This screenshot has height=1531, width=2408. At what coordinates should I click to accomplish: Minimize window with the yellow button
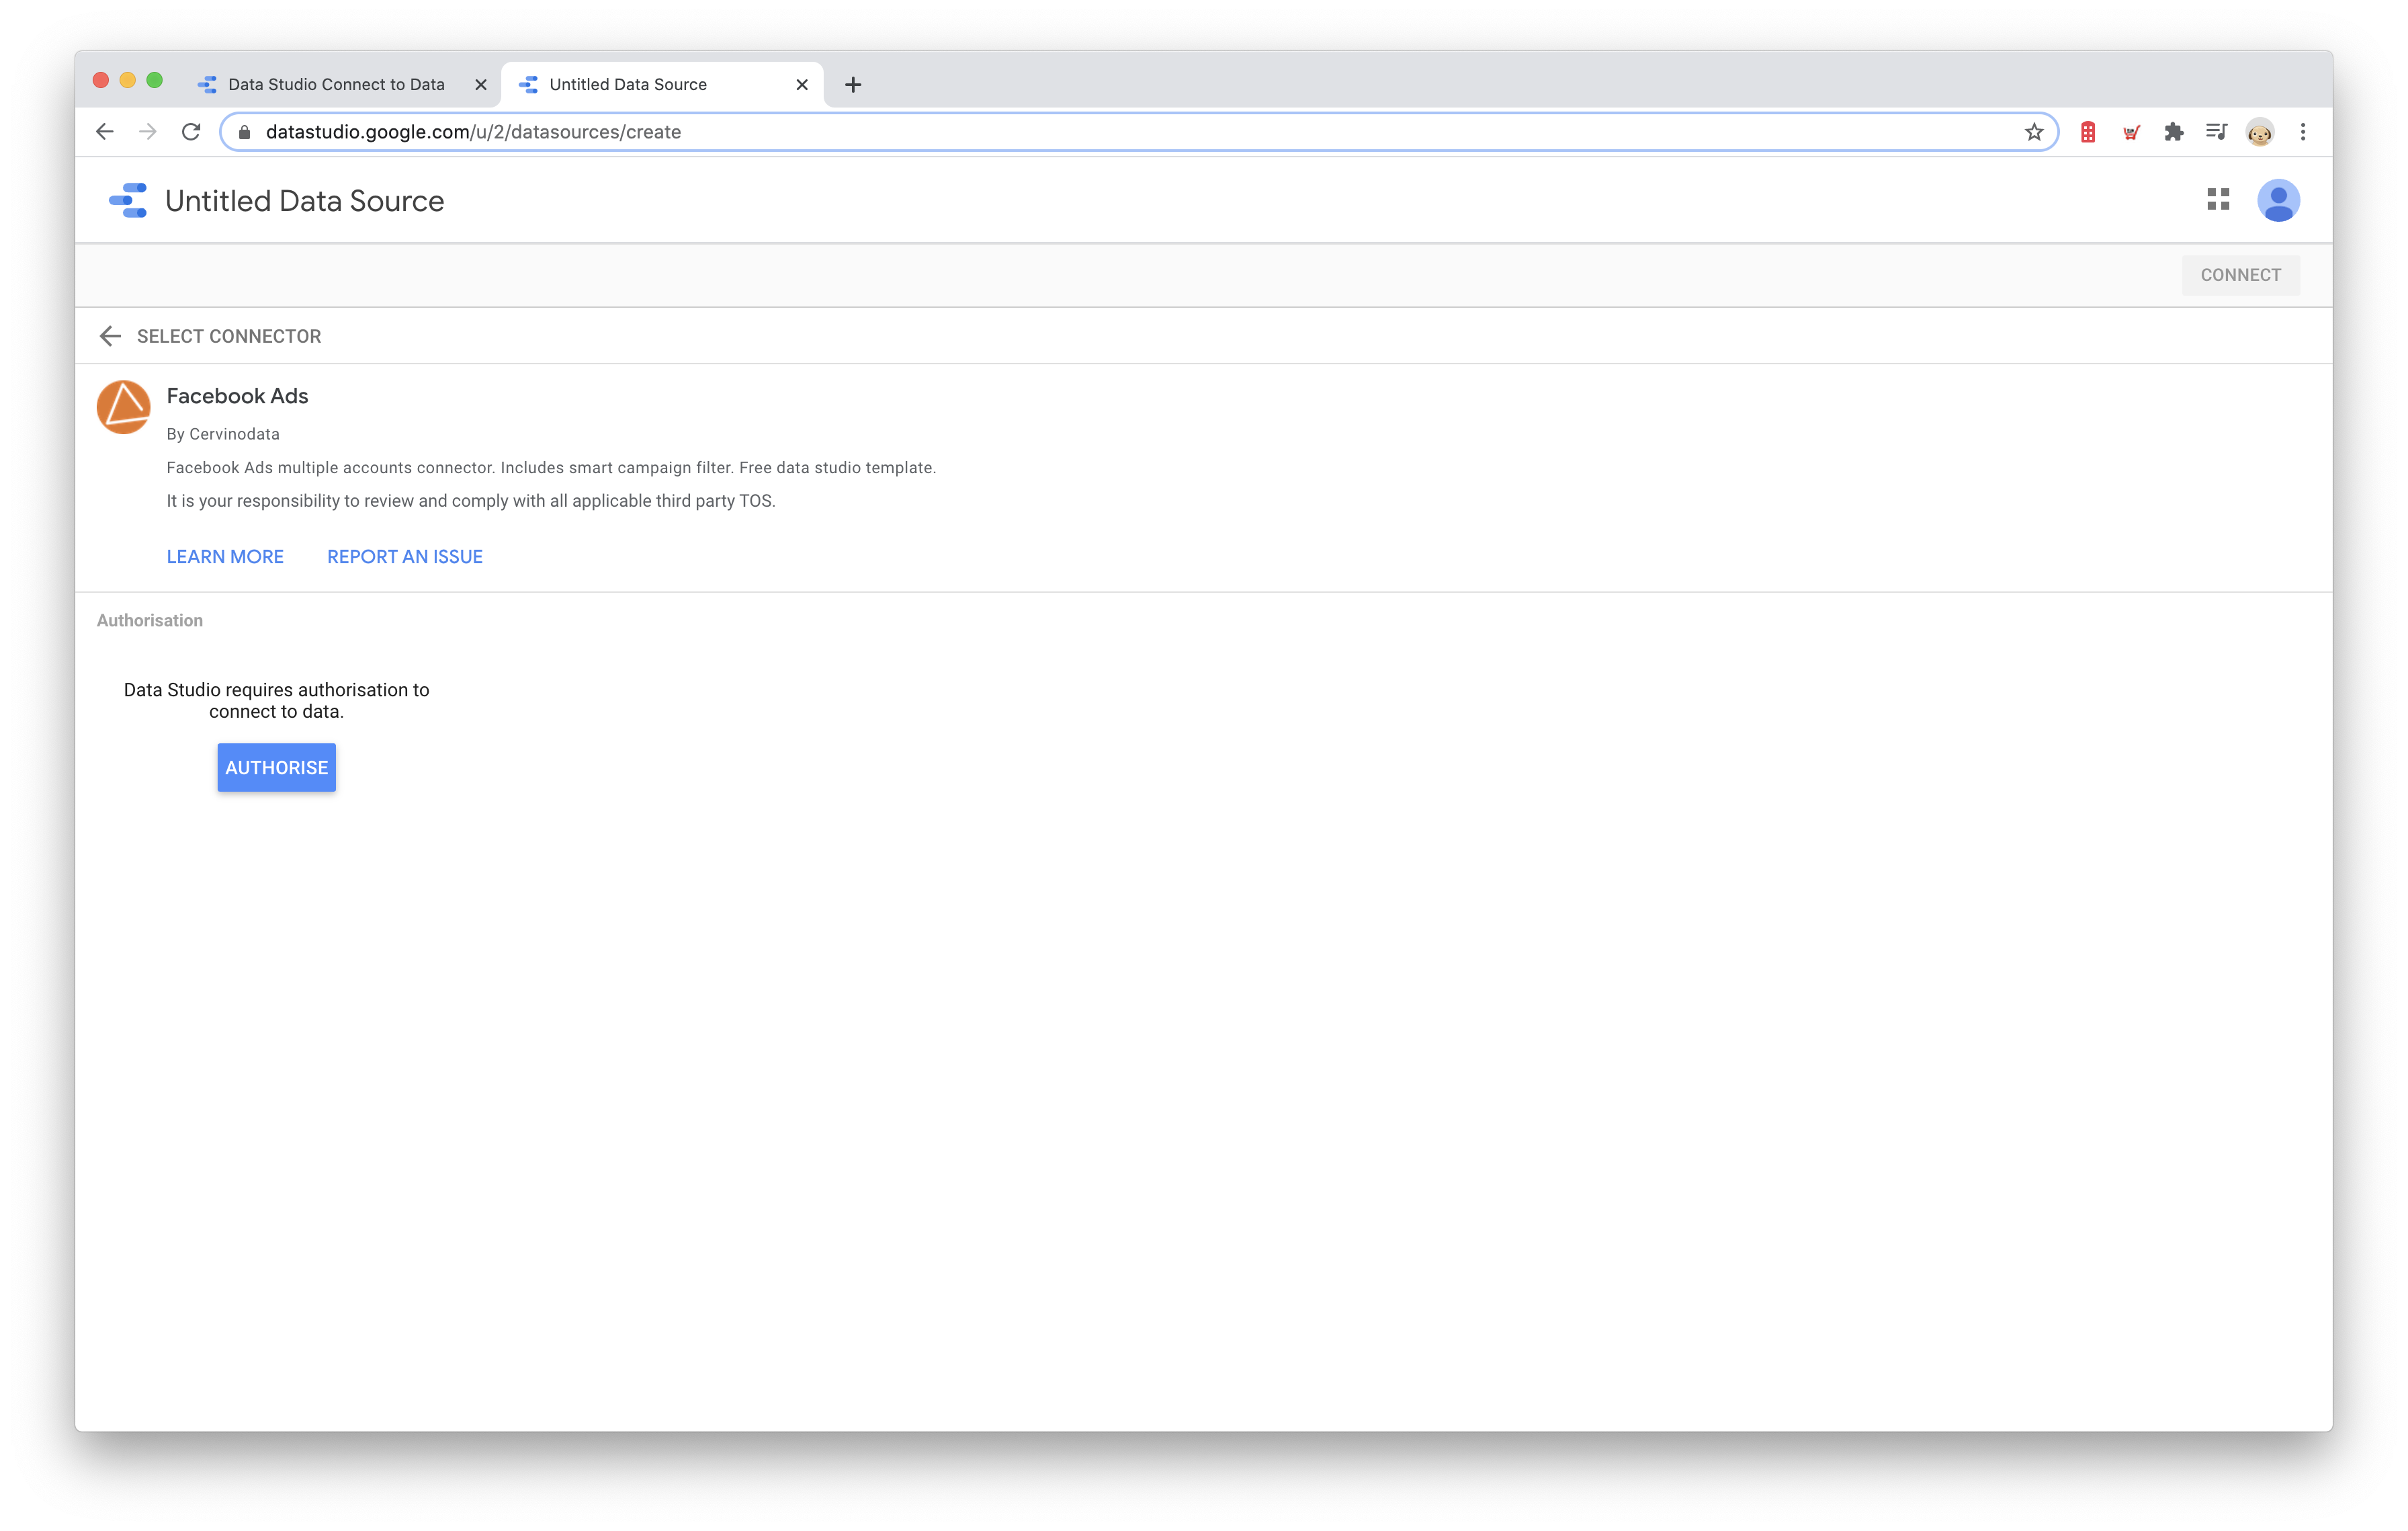128,80
